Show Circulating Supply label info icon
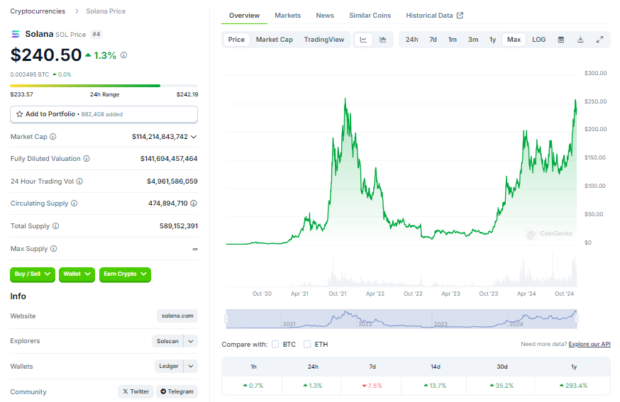The width and height of the screenshot is (620, 402). tap(74, 204)
